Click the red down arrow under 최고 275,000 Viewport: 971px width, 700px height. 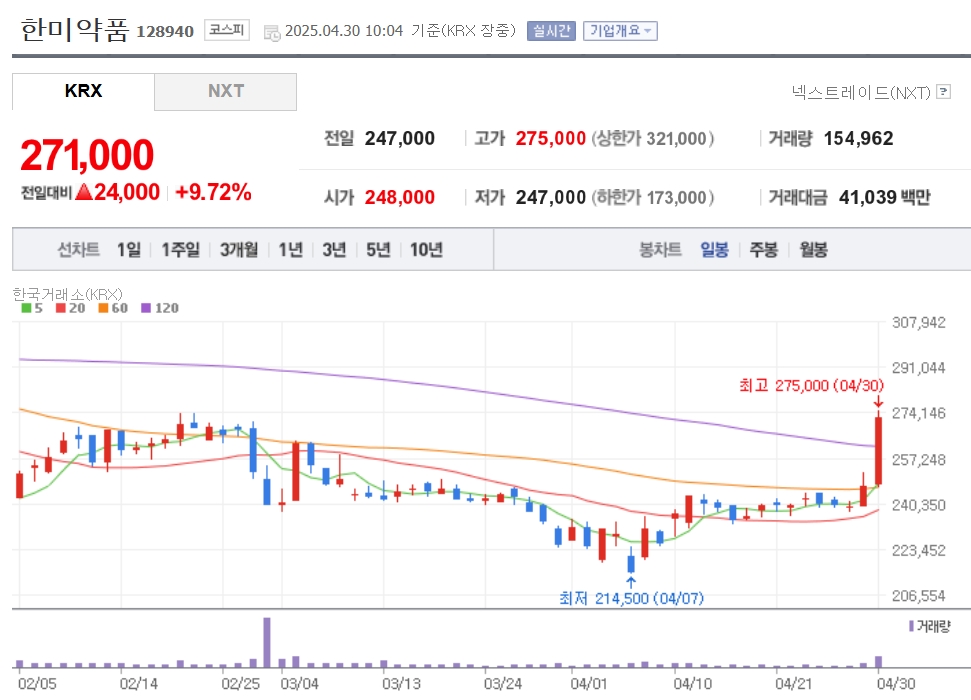click(878, 403)
